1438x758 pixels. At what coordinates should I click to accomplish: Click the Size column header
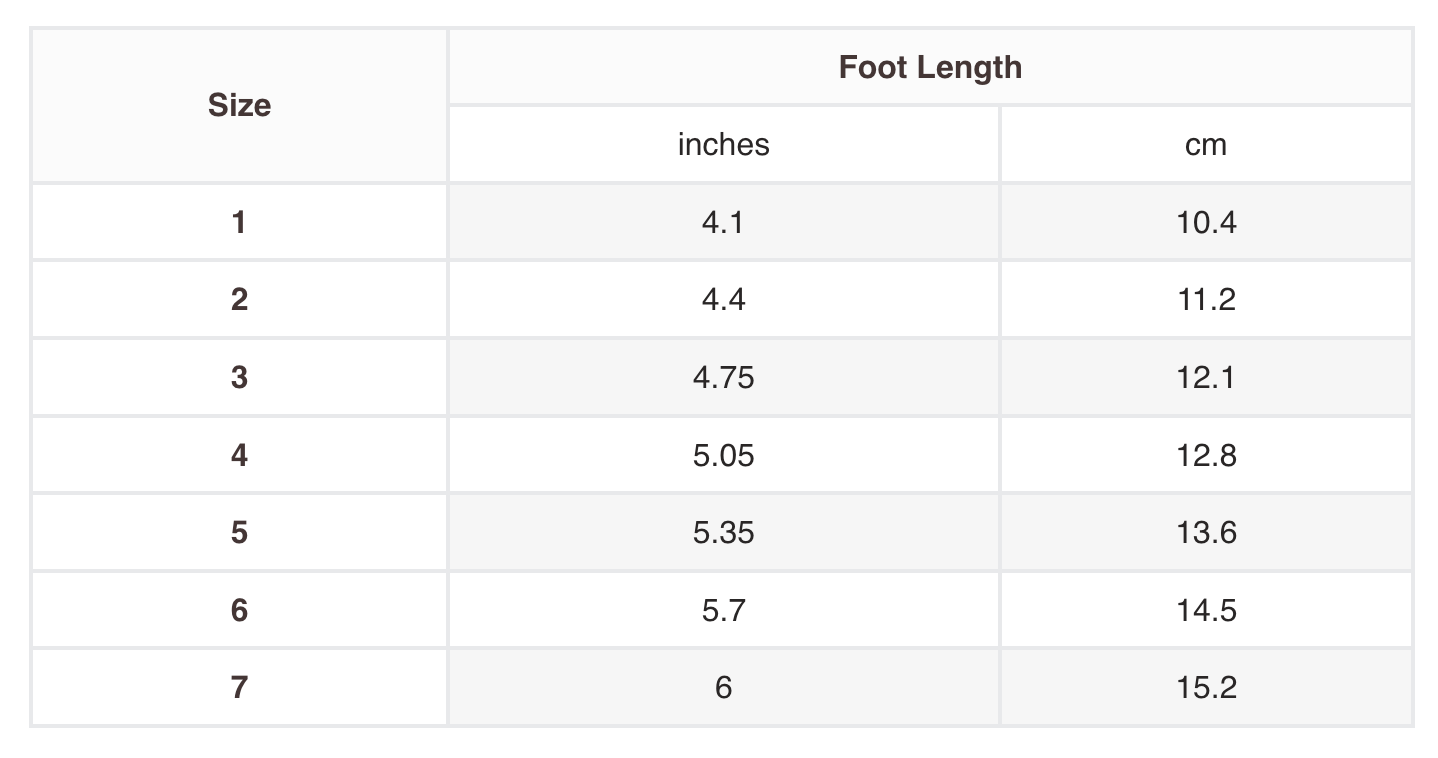(239, 105)
